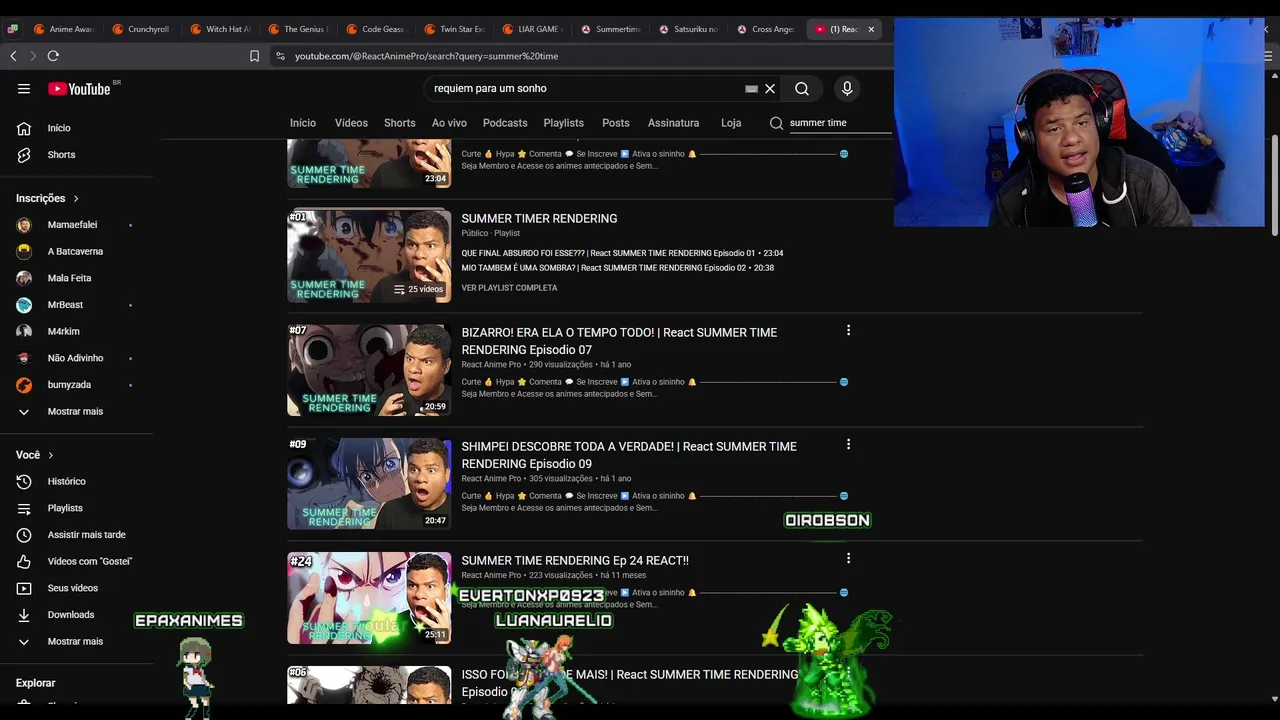Screen dimensions: 1280x720
Task: Open Episodio 02 link in playlist card
Action: pos(617,268)
